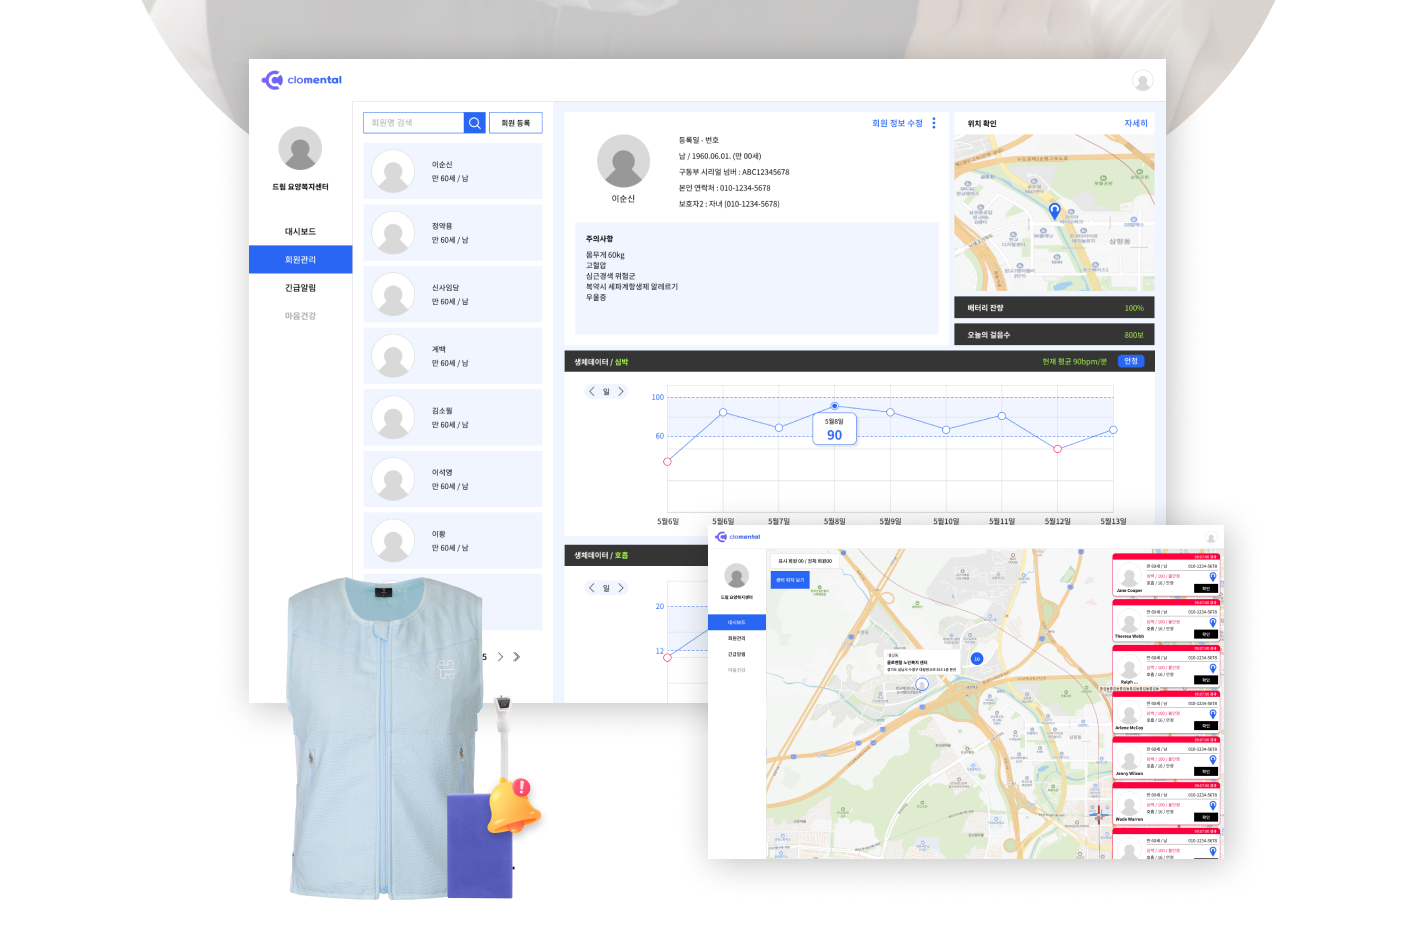Select member 정약용 from the list
The image size is (1407, 941).
coord(453,233)
